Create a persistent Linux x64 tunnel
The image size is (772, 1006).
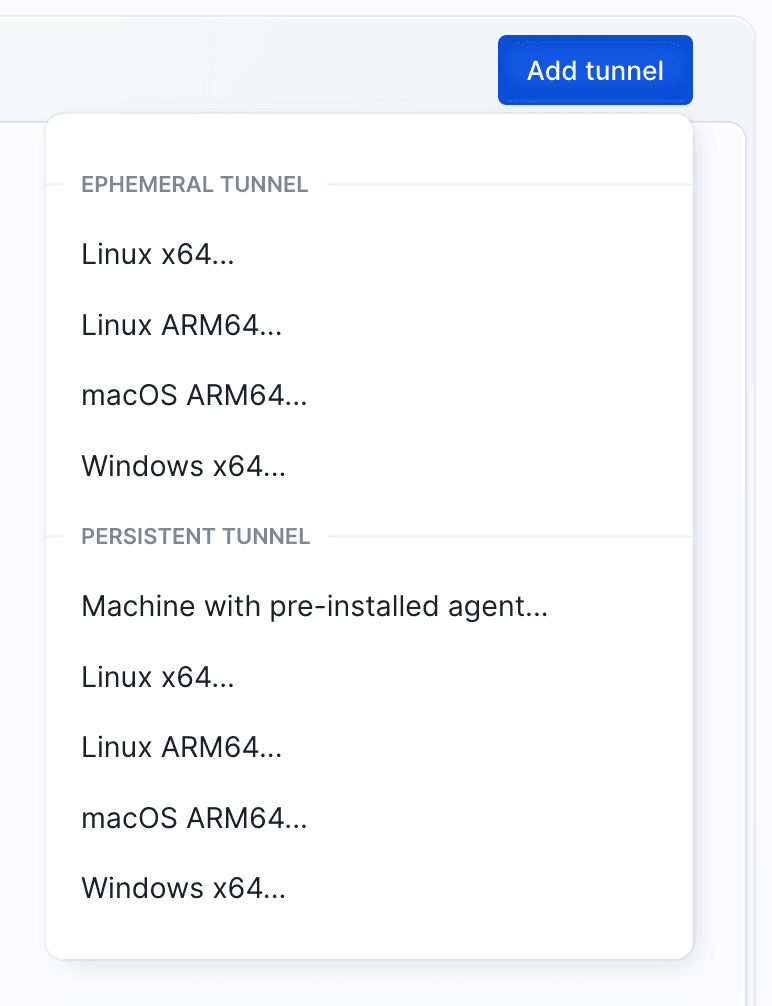[x=158, y=677]
